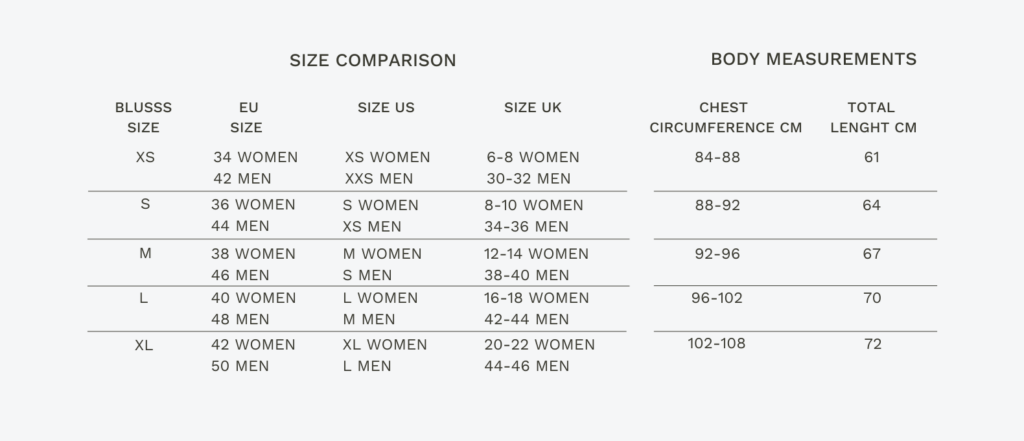
Task: Click the 36 WOMEN EU size cell
Action: 253,204
